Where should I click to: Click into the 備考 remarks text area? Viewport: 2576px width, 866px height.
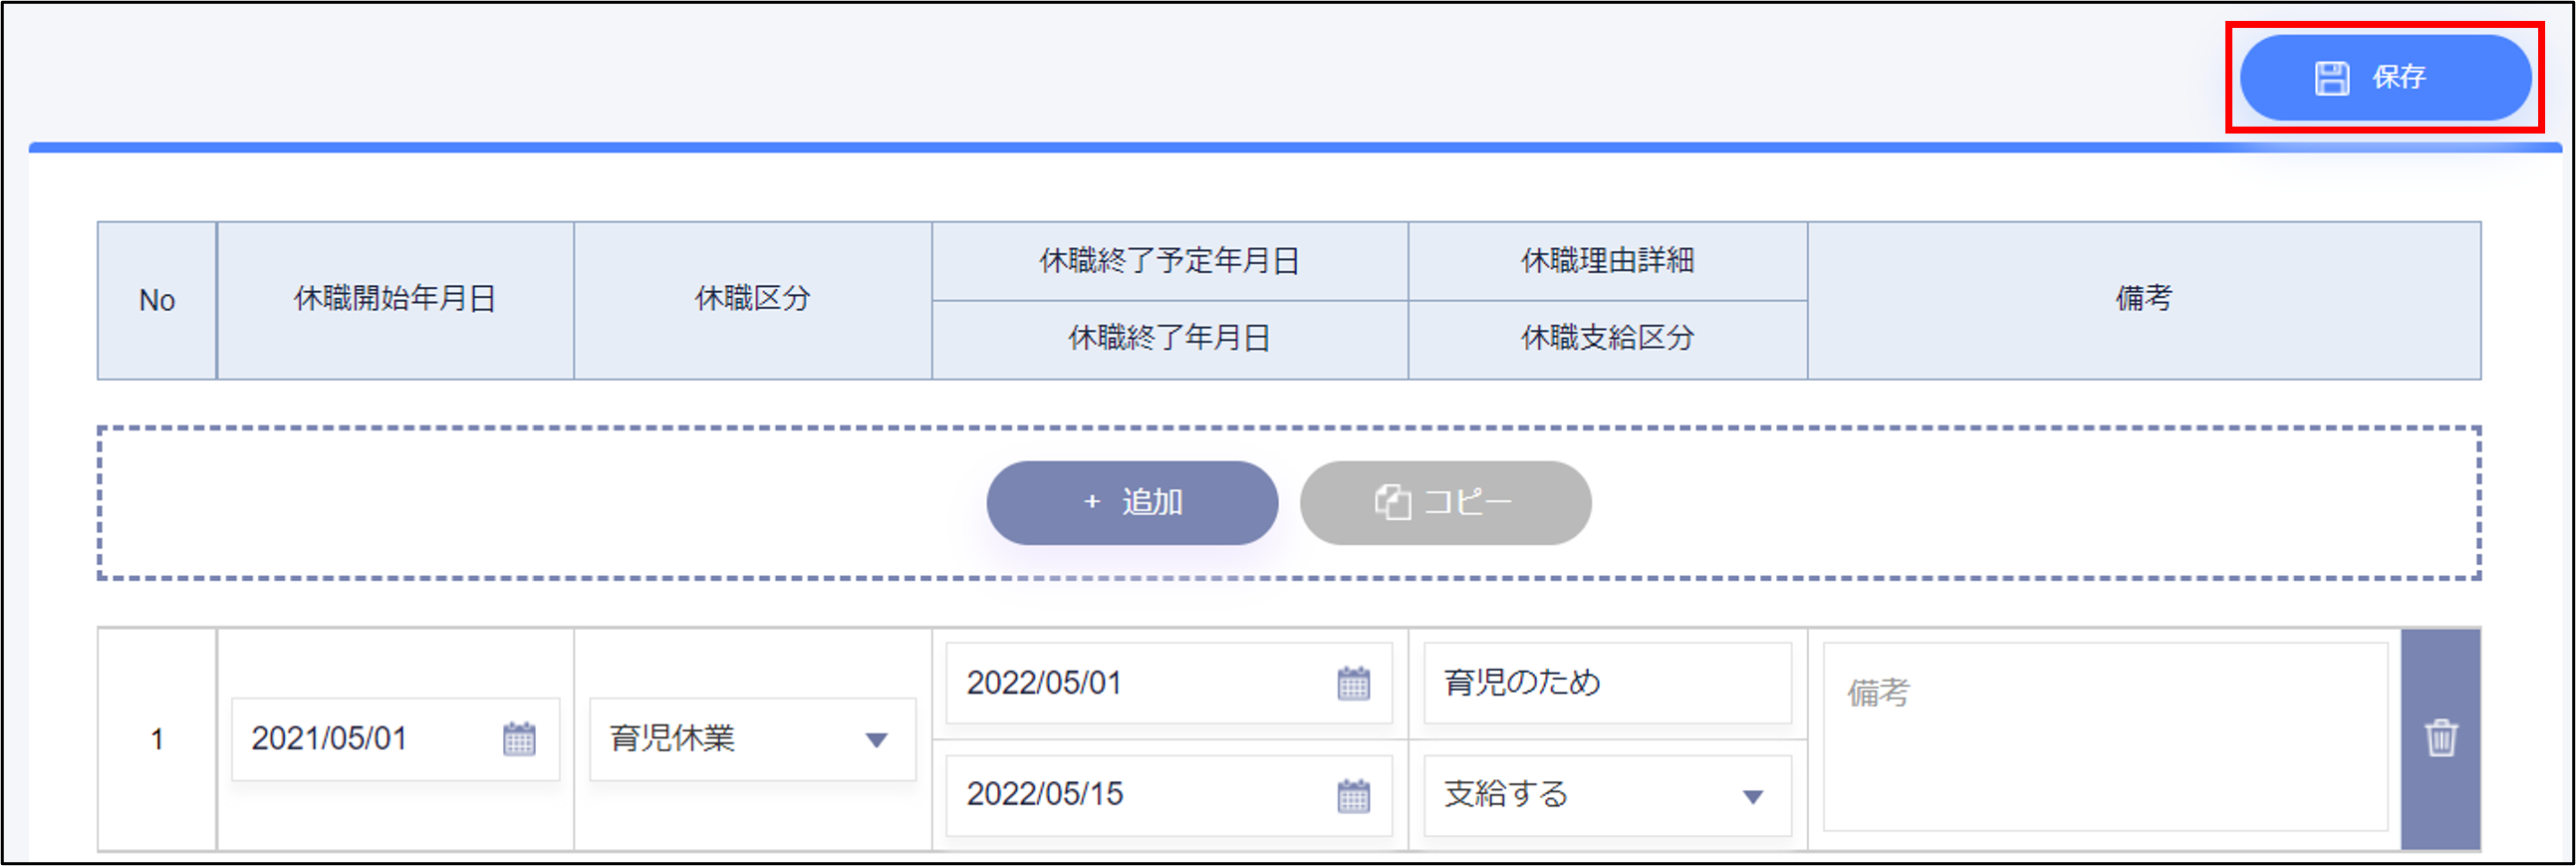2104,737
